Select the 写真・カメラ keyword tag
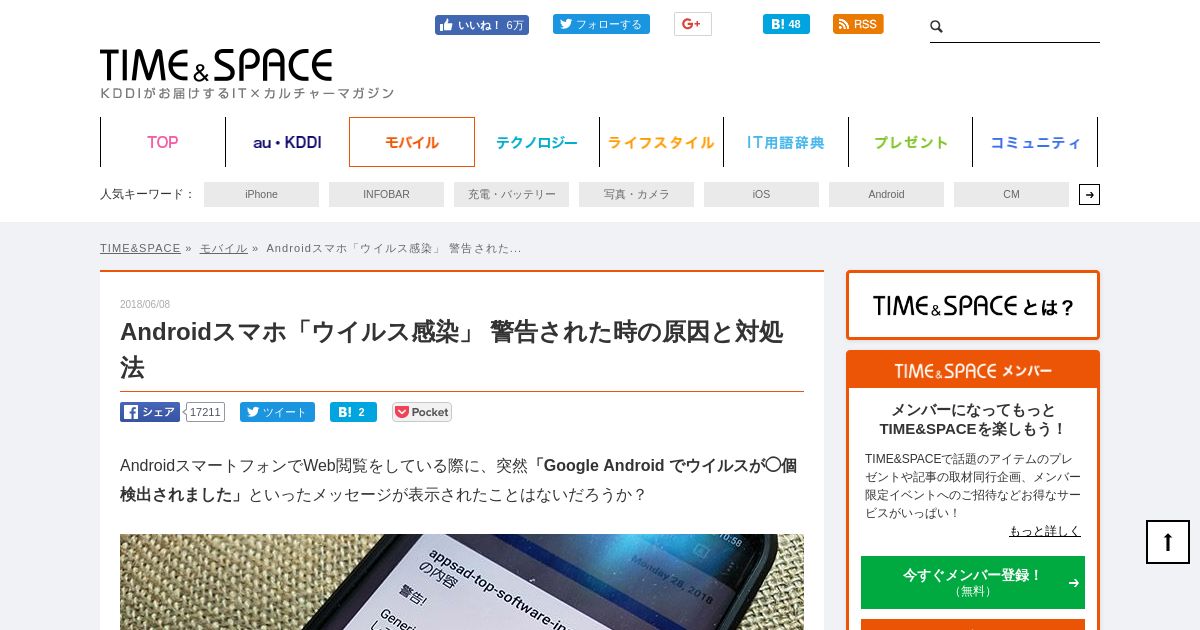Screen dimensions: 1200x630 tap(636, 194)
